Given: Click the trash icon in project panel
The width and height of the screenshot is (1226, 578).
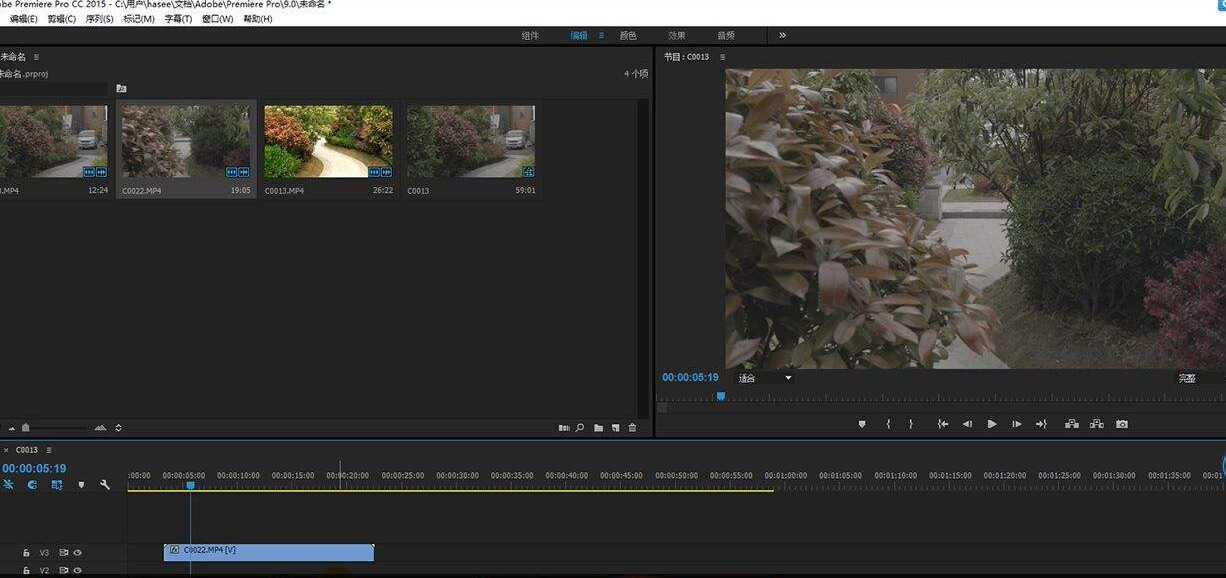Looking at the screenshot, I should [x=632, y=428].
